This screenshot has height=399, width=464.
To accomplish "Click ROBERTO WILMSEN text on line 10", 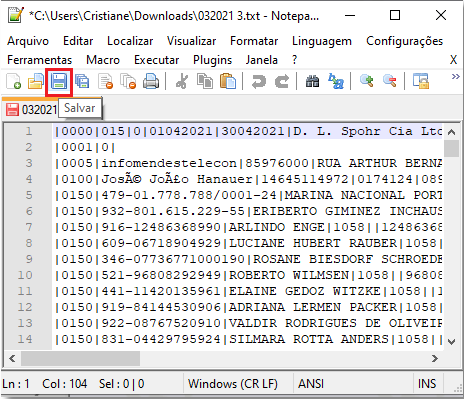I will pyautogui.click(x=289, y=275).
